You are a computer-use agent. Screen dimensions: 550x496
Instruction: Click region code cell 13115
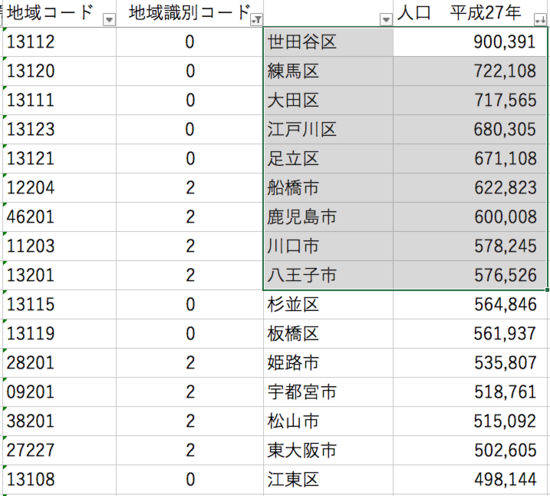(59, 304)
